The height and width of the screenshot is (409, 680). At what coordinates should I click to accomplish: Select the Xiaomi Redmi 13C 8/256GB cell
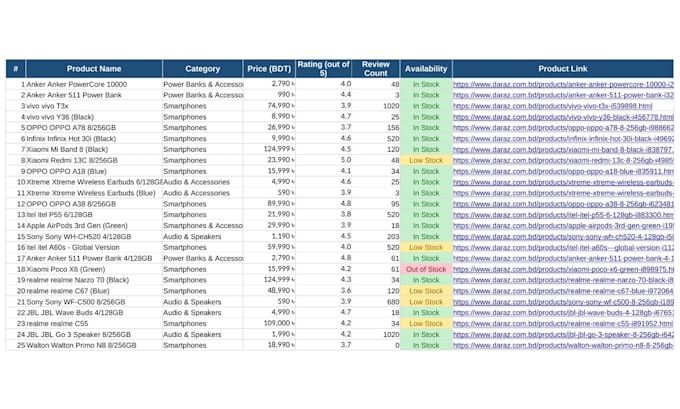click(94, 160)
